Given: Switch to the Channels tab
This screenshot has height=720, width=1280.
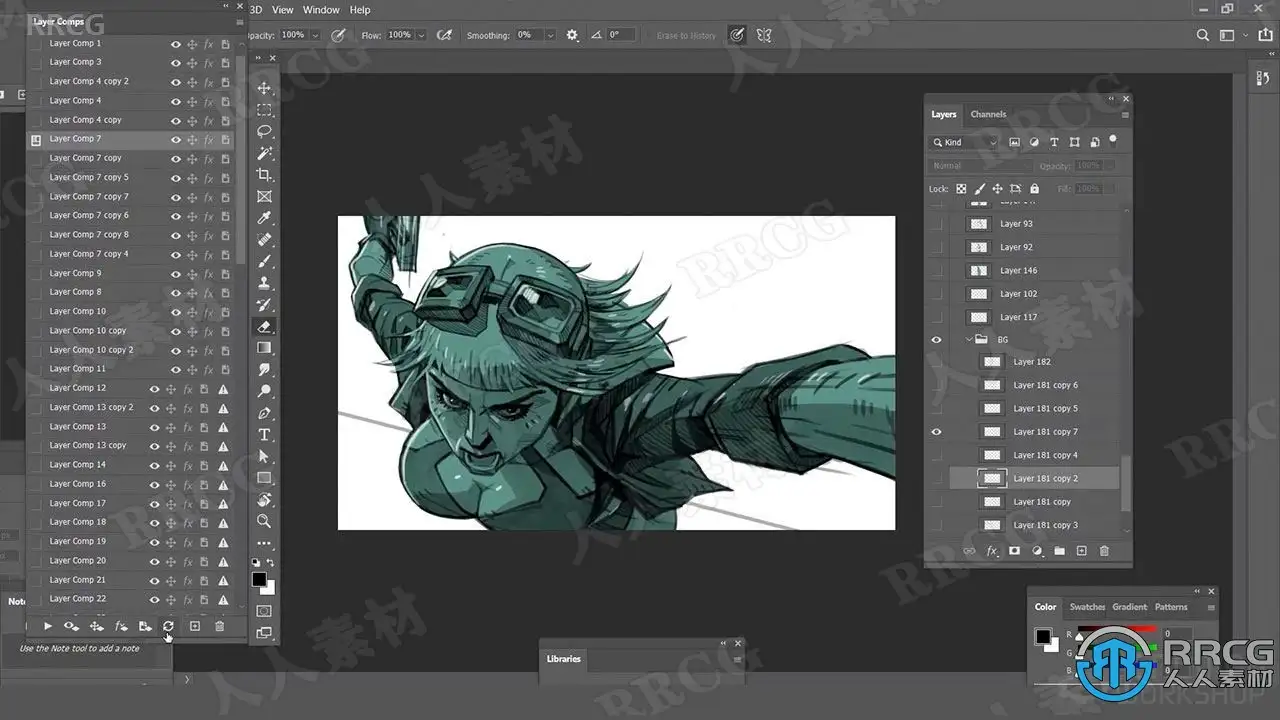Looking at the screenshot, I should 988,114.
